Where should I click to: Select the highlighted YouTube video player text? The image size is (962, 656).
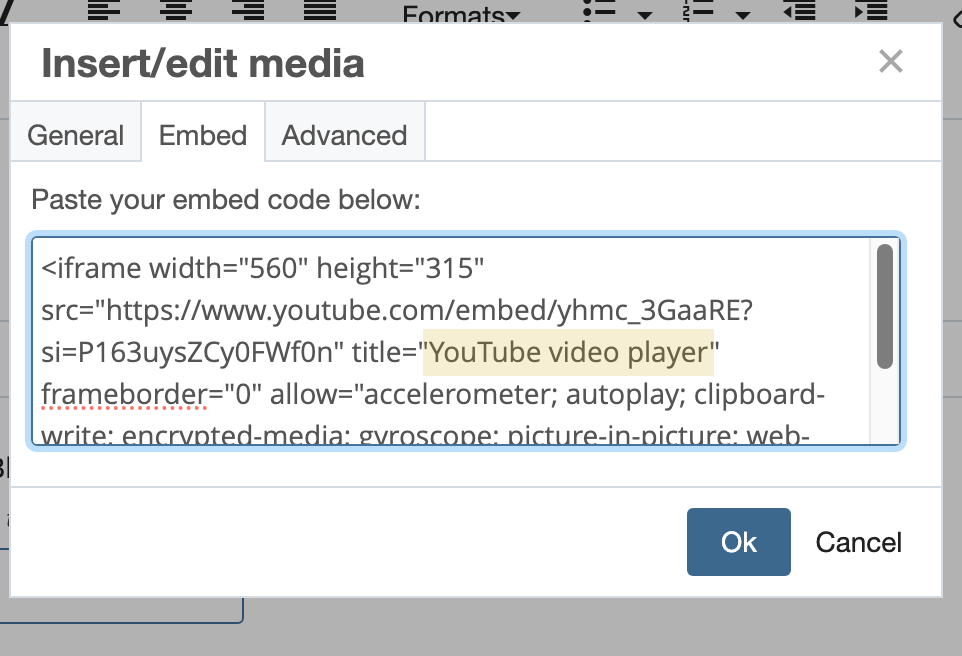[x=567, y=352]
